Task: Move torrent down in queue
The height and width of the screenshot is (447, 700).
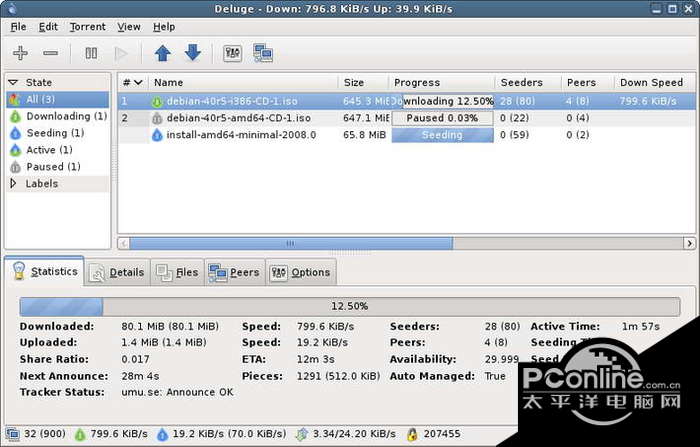Action: click(193, 53)
